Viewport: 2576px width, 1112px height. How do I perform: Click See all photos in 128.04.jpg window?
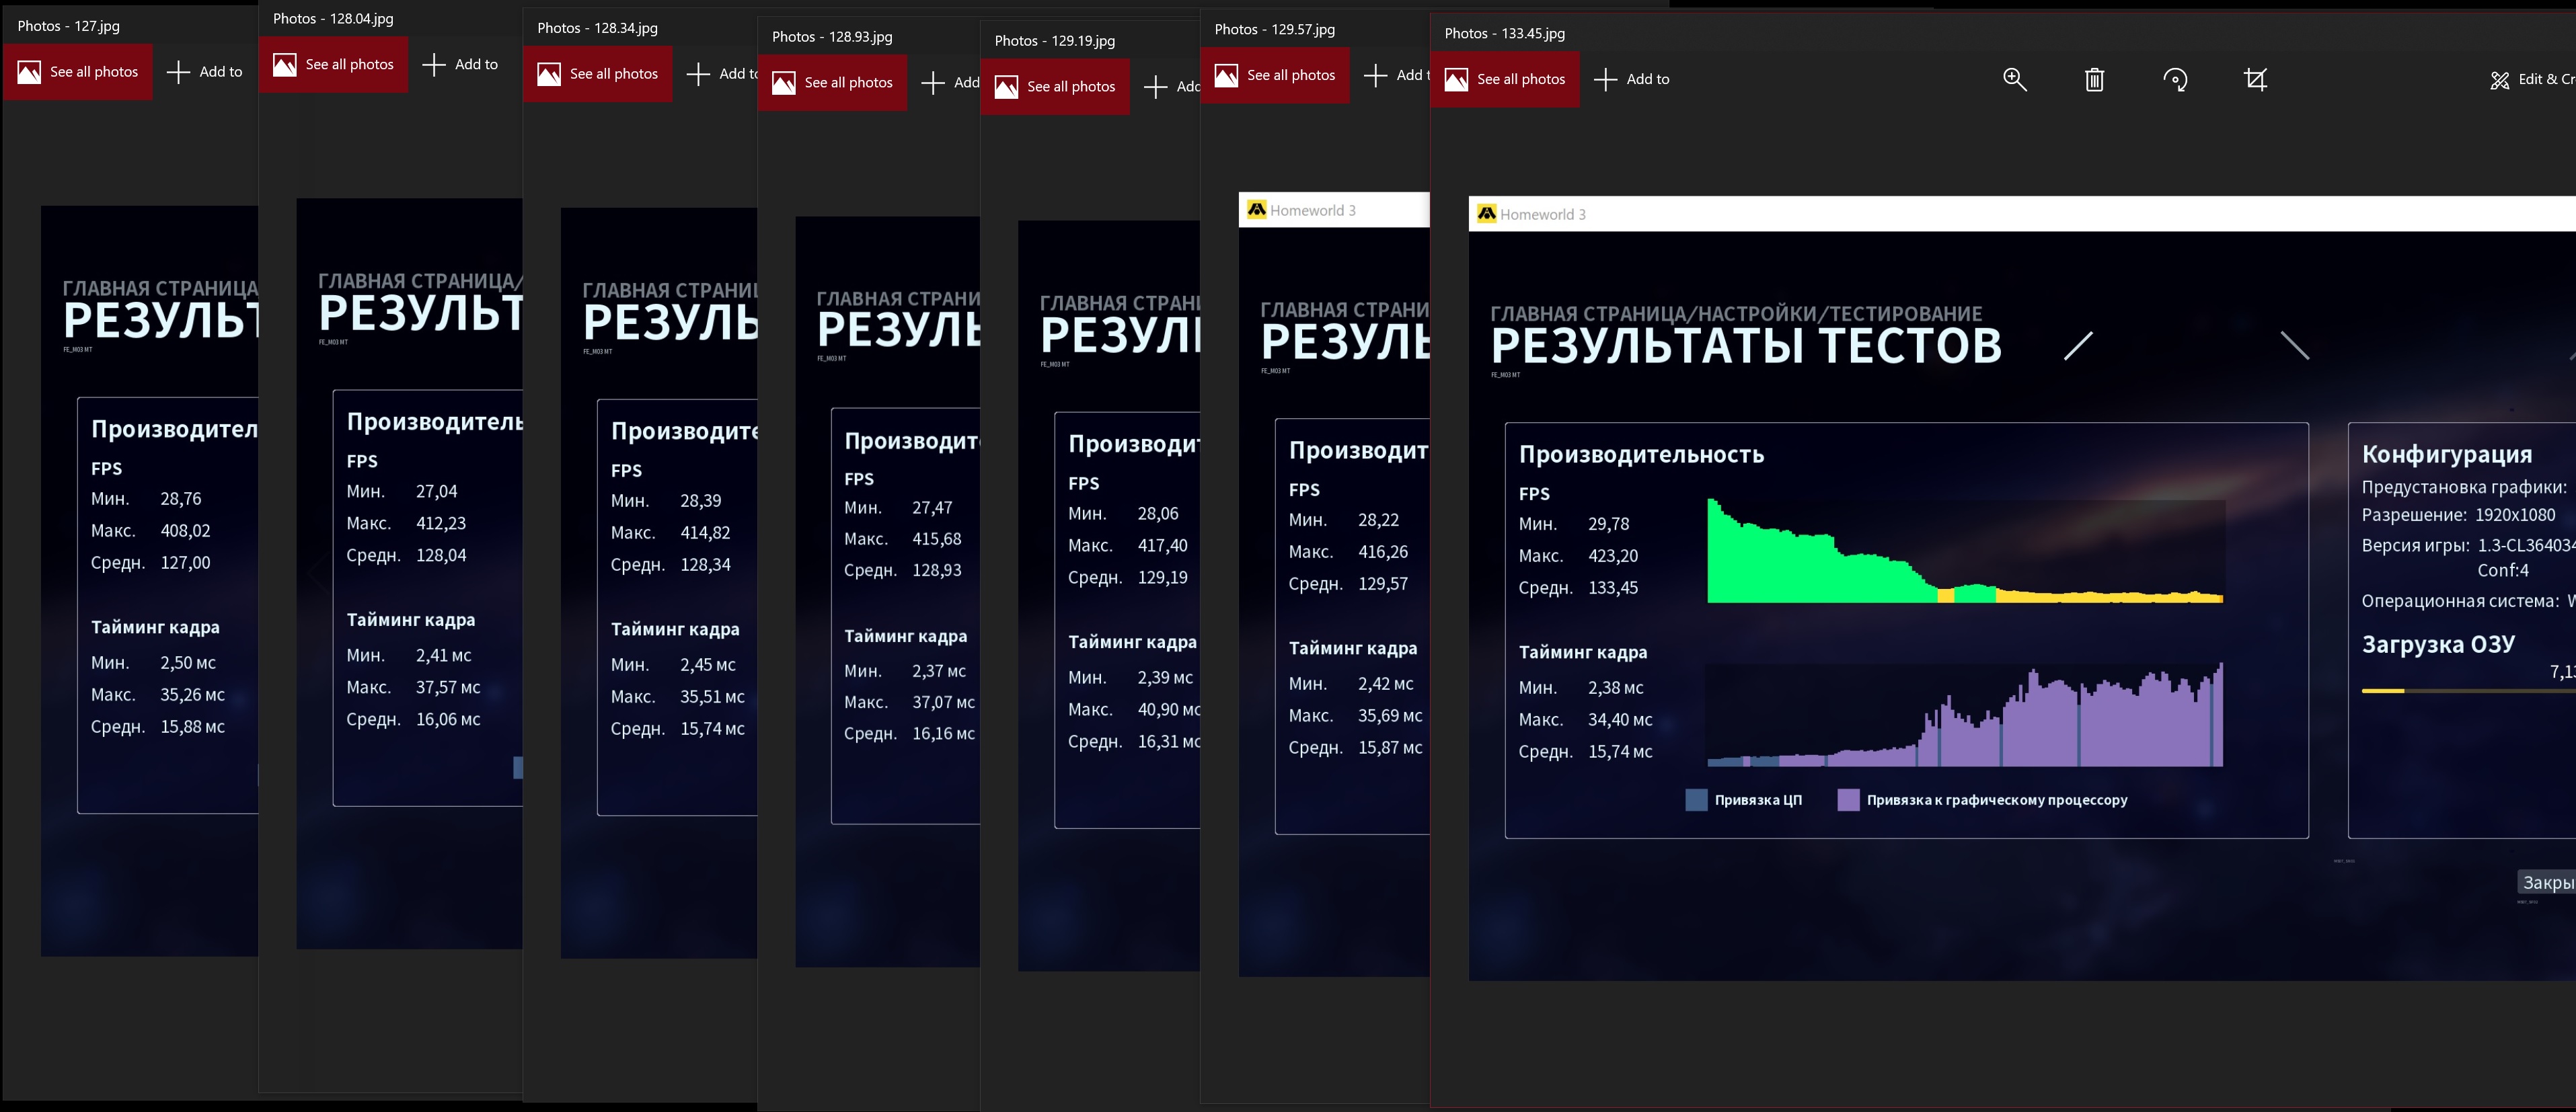[x=334, y=65]
